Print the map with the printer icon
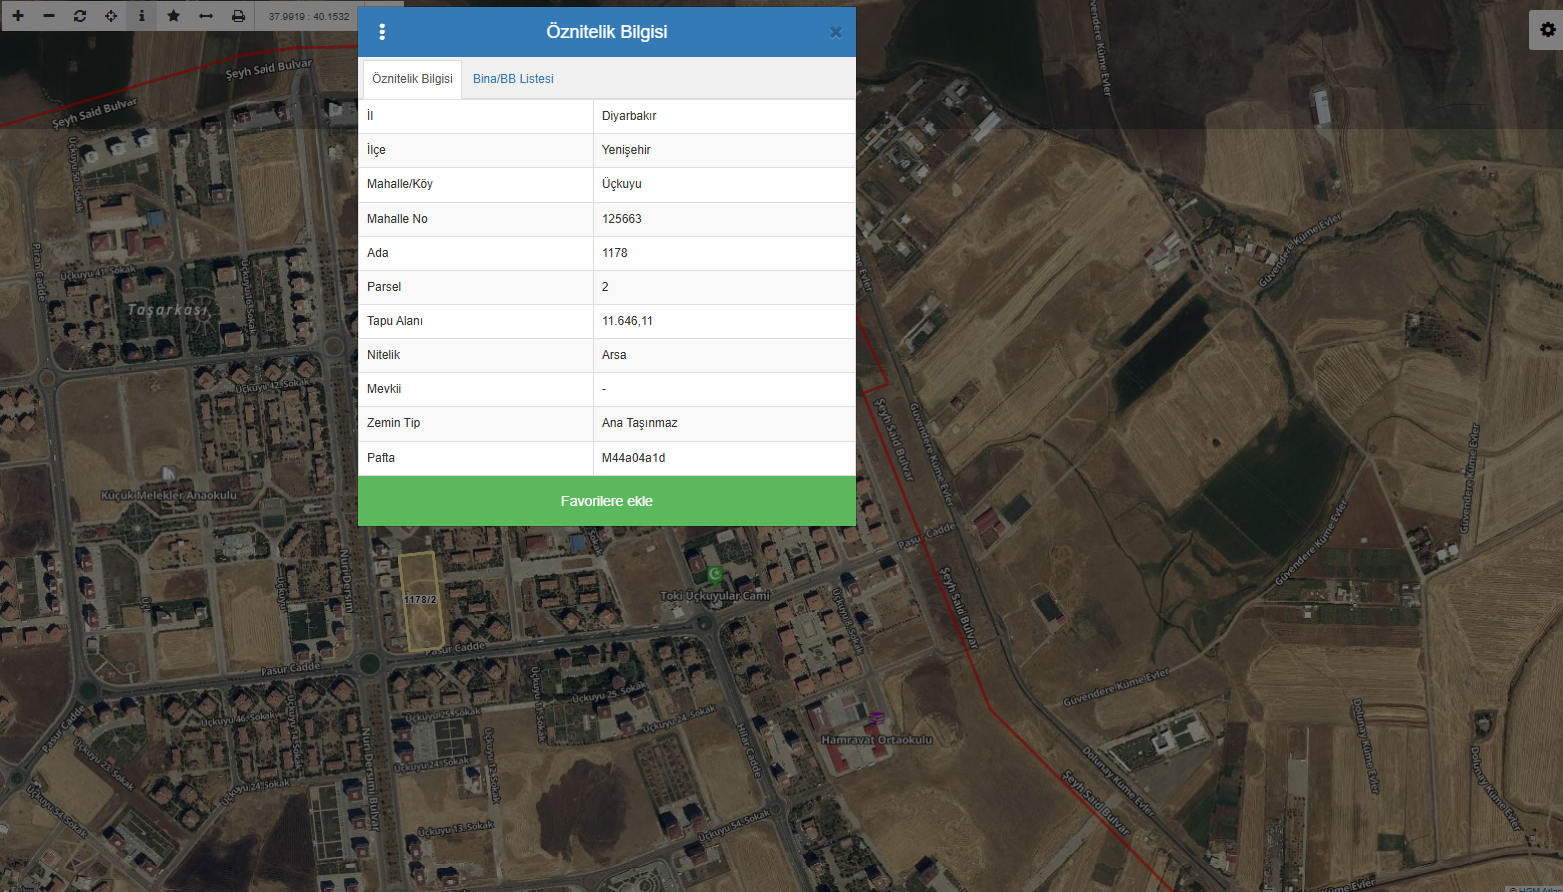This screenshot has width=1563, height=892. coord(238,16)
